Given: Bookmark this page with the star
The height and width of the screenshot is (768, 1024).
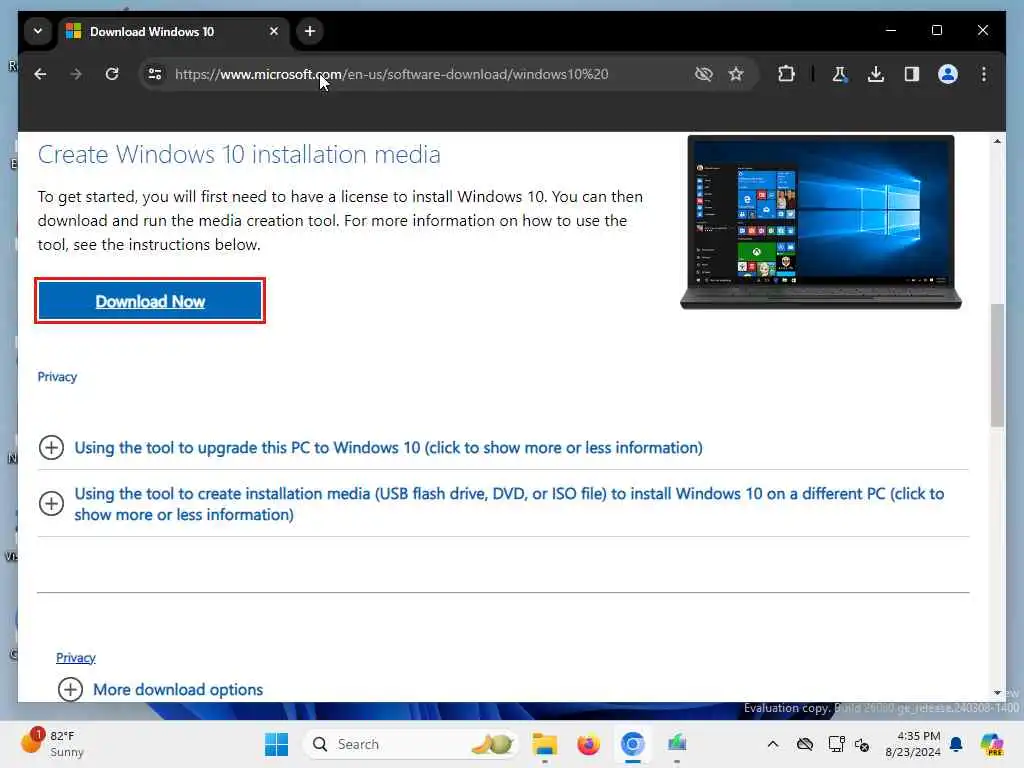Looking at the screenshot, I should (736, 74).
